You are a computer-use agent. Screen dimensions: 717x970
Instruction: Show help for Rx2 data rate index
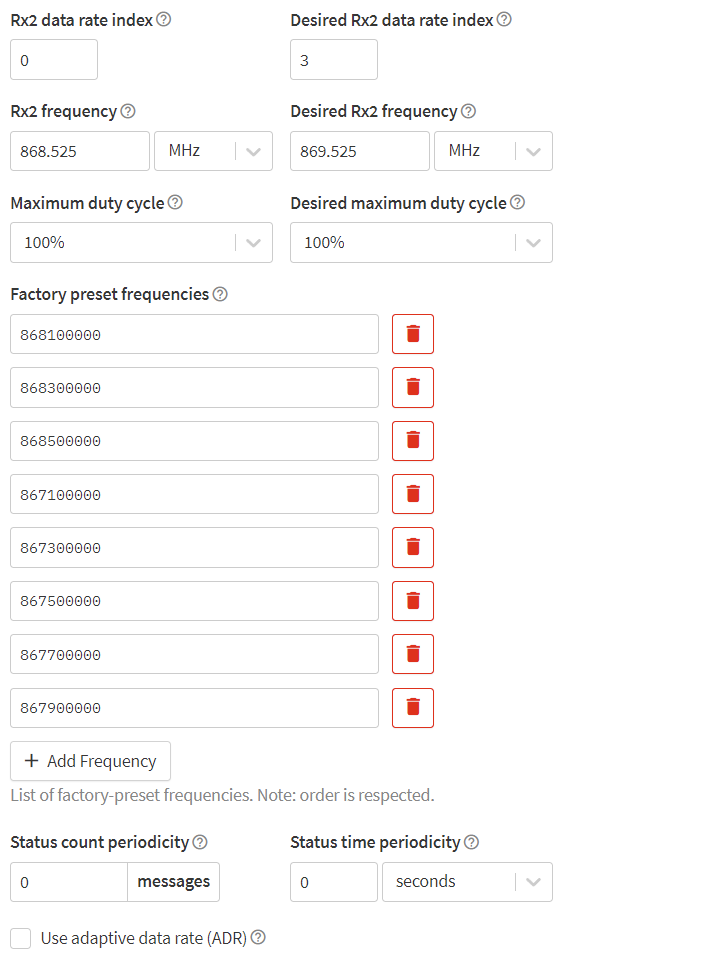point(163,19)
